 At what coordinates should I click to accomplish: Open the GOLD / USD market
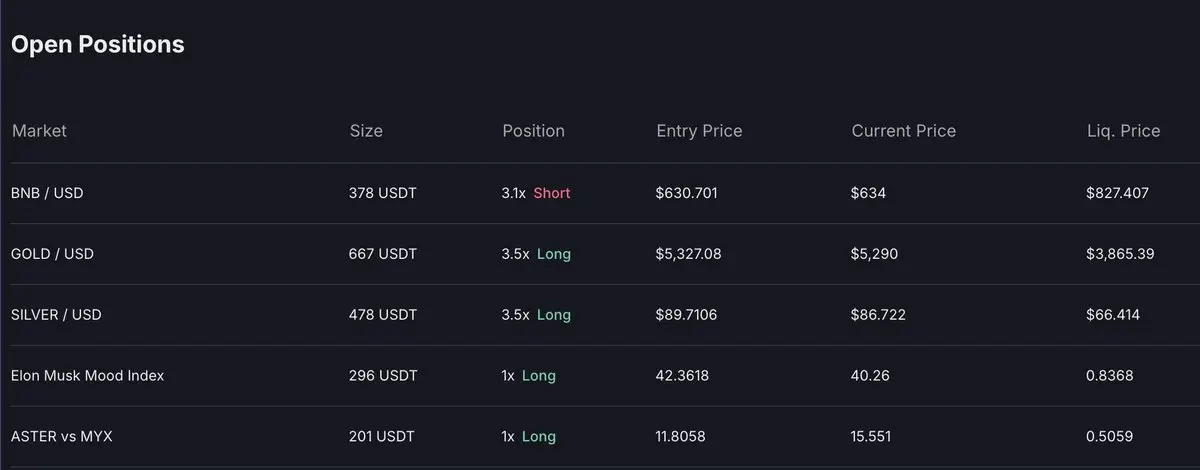[52, 254]
